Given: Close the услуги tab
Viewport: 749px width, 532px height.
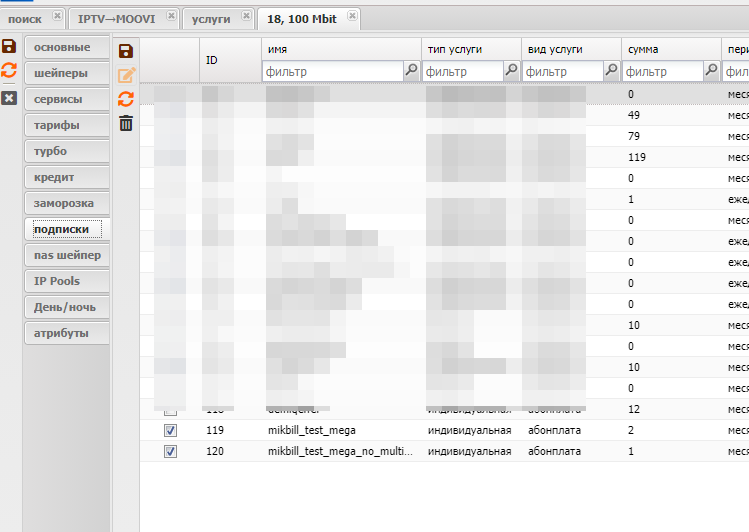Looking at the screenshot, I should pyautogui.click(x=244, y=17).
